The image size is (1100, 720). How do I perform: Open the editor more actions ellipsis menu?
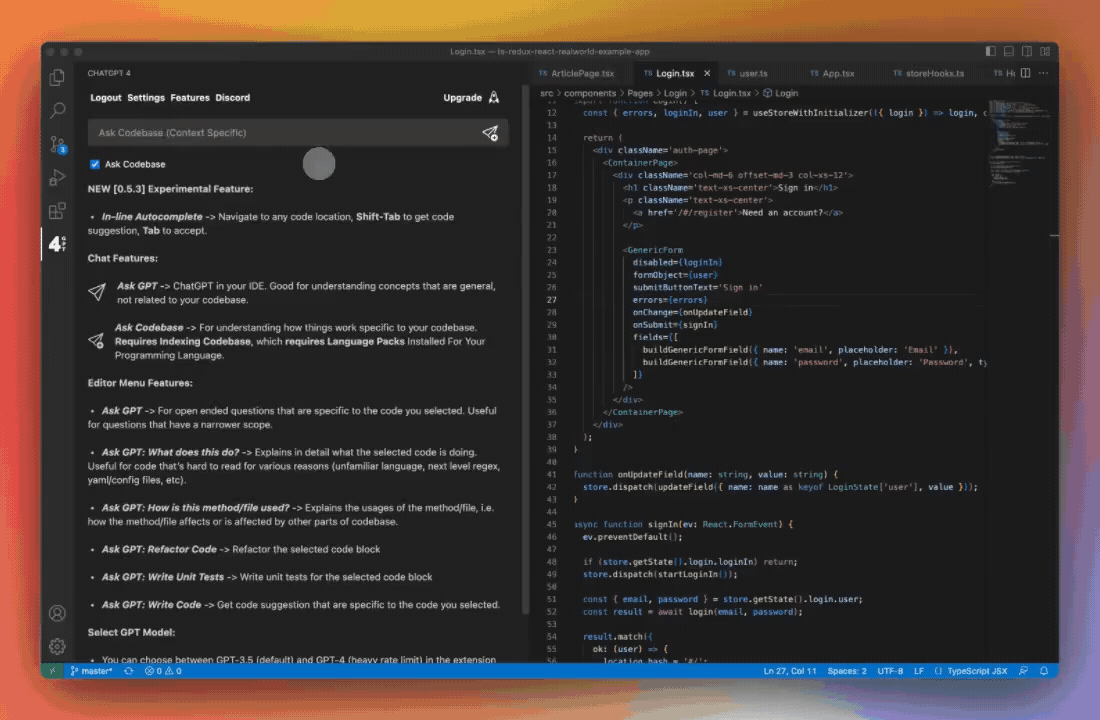click(1043, 73)
